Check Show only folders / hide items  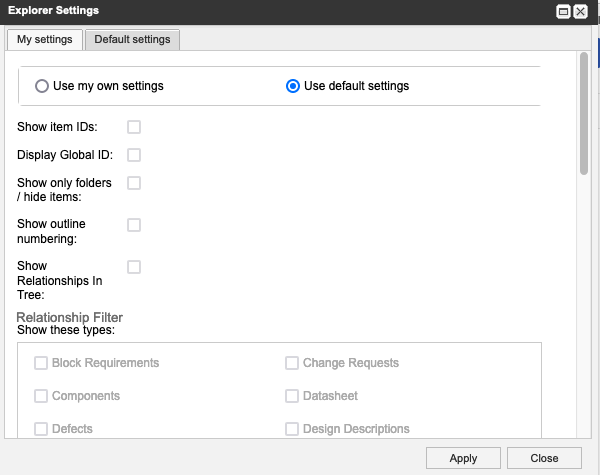pos(134,183)
